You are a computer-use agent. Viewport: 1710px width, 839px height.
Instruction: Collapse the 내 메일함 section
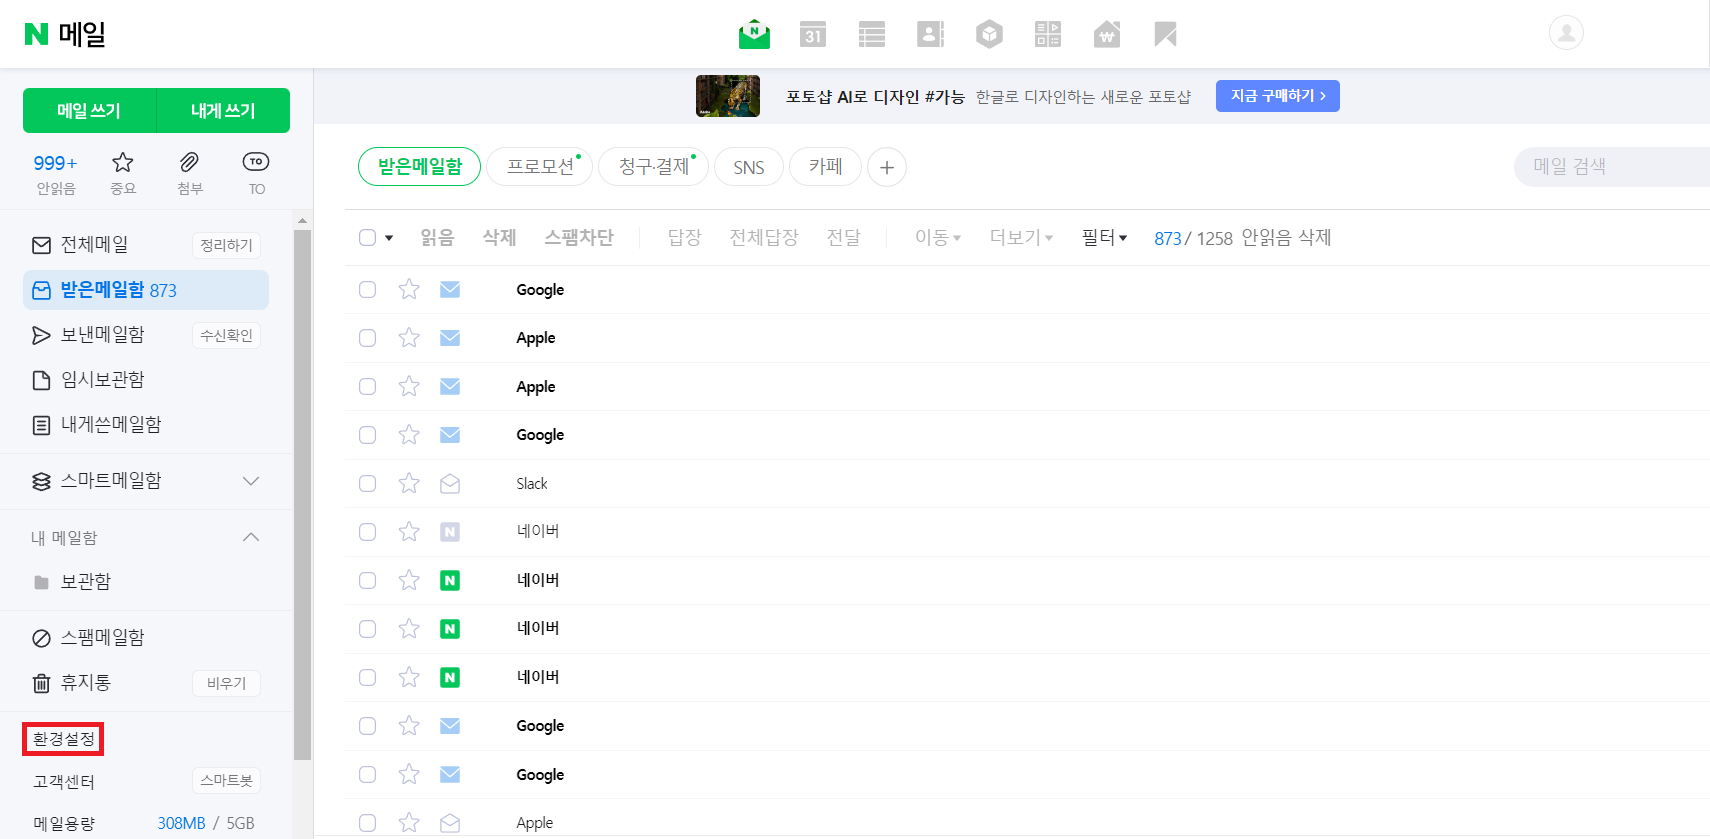[251, 537]
